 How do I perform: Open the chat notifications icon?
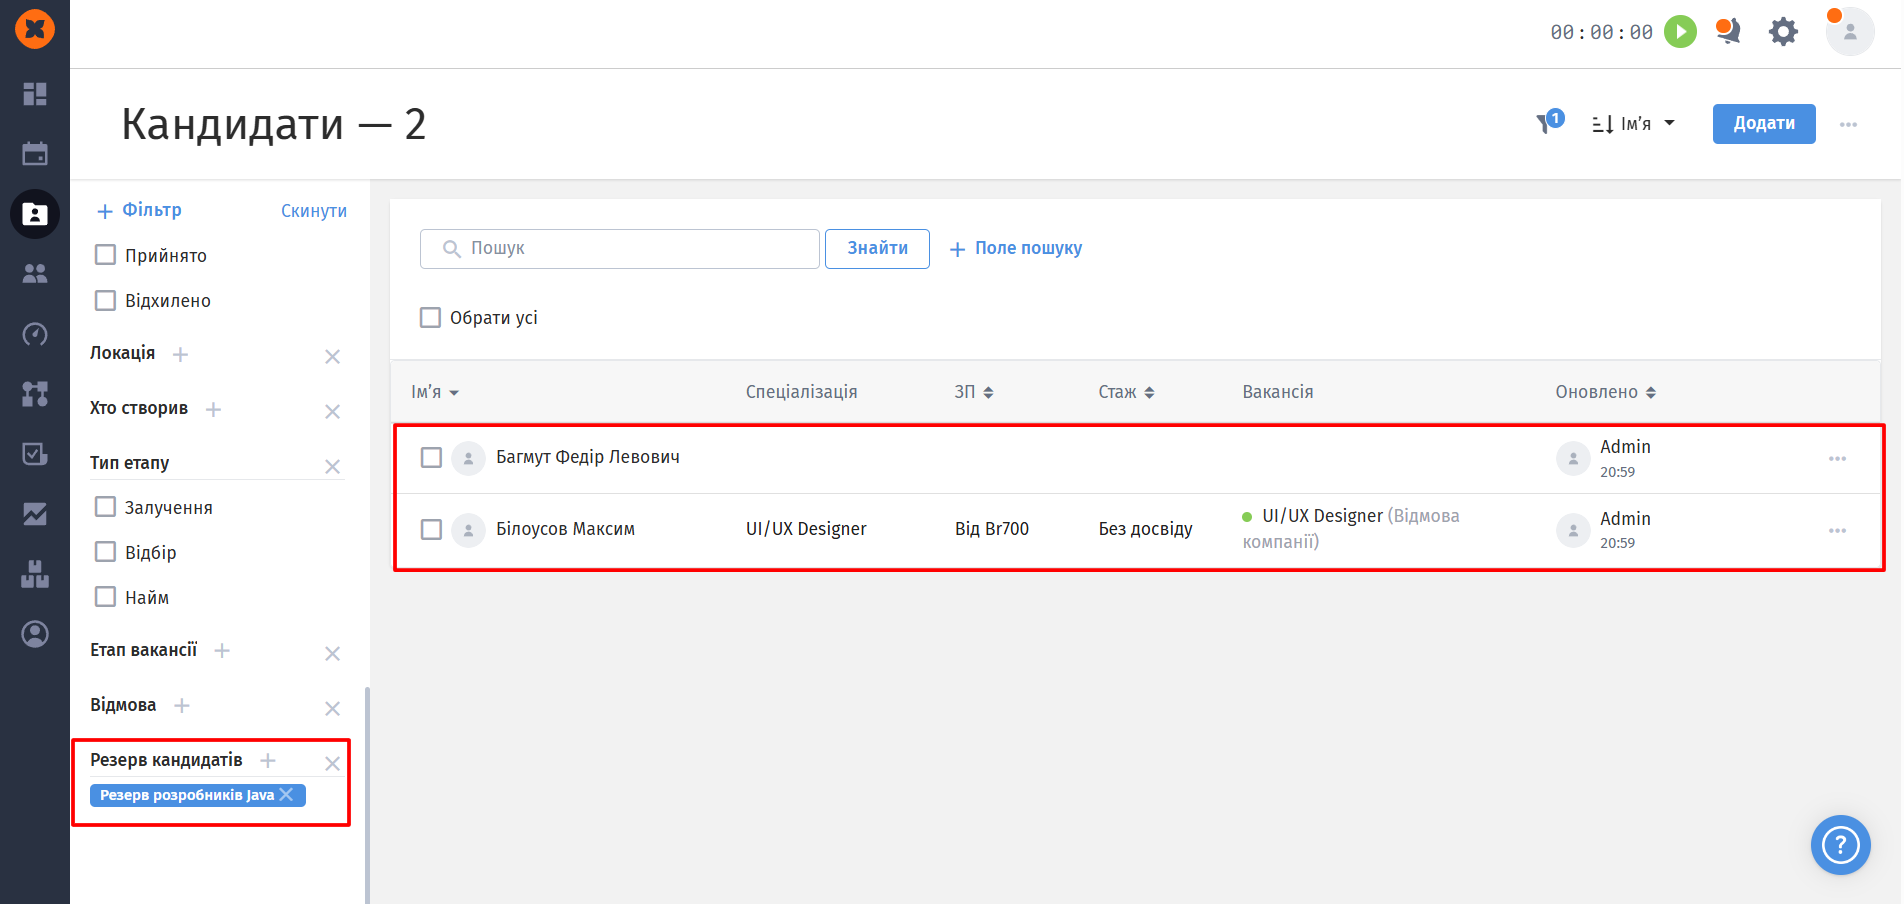point(1728,32)
